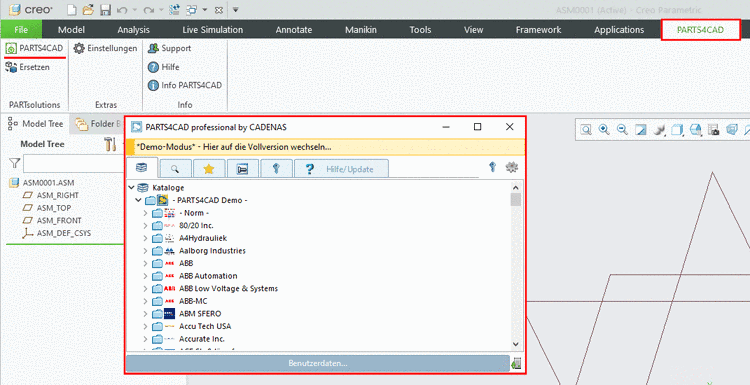This screenshot has width=750, height=385.
Task: Click Info PARTS4CAD in the ribbon
Action: (185, 85)
